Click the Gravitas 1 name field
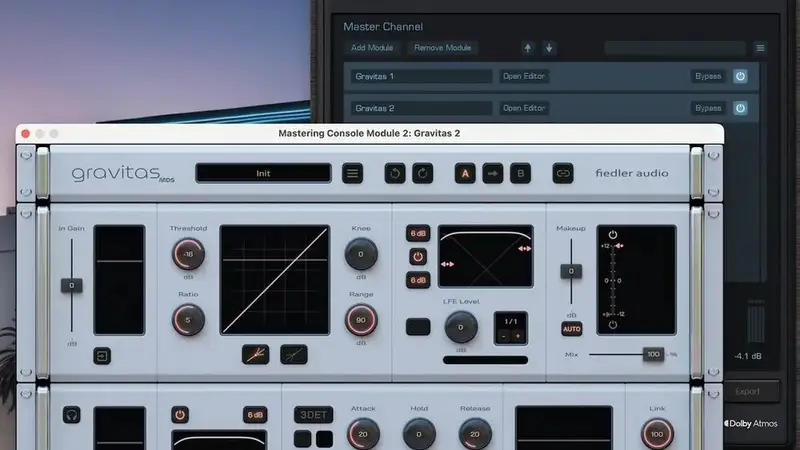This screenshot has width=800, height=450. (421, 76)
